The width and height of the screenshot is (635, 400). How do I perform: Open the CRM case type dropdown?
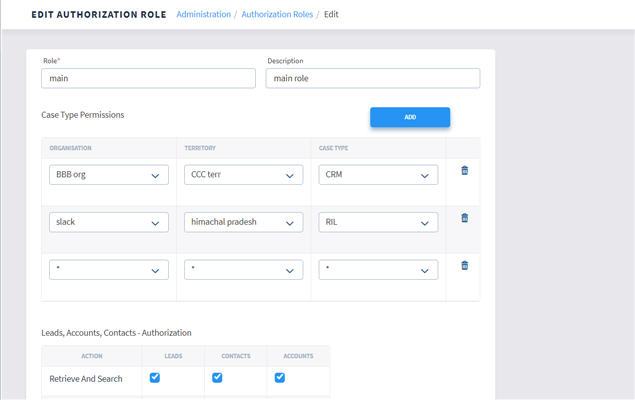378,175
